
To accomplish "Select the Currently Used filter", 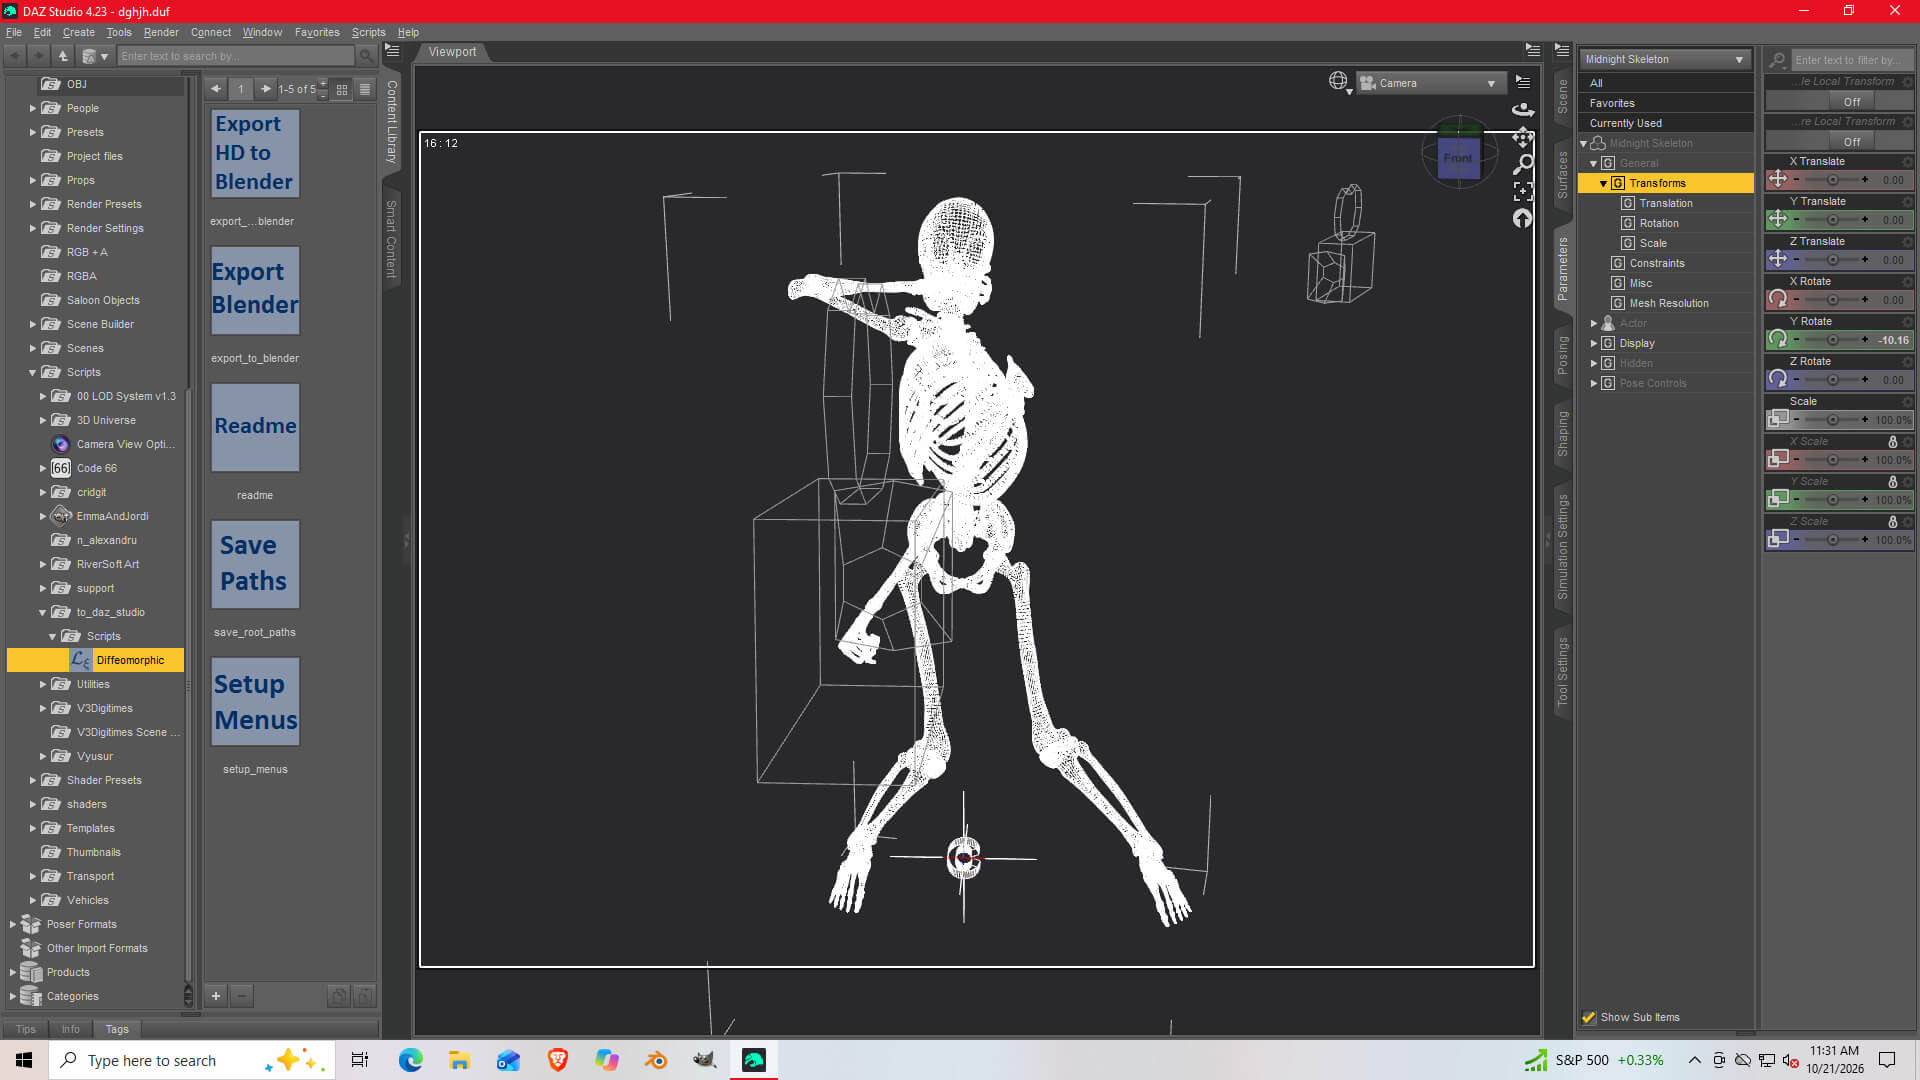I will 1665,123.
